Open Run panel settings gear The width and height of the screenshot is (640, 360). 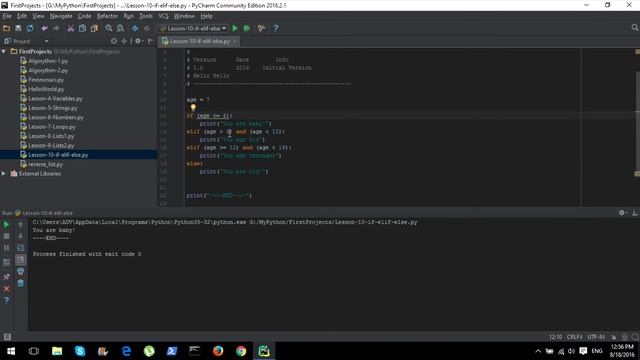tap(622, 213)
